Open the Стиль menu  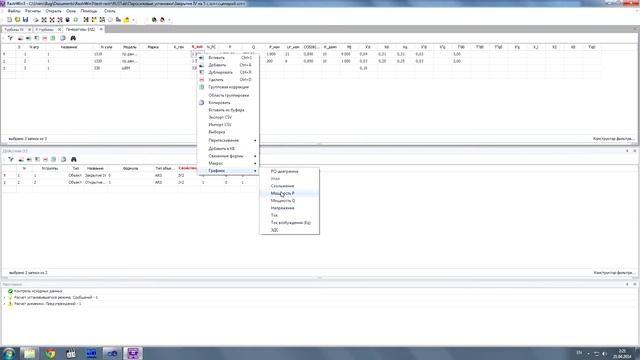click(x=109, y=11)
